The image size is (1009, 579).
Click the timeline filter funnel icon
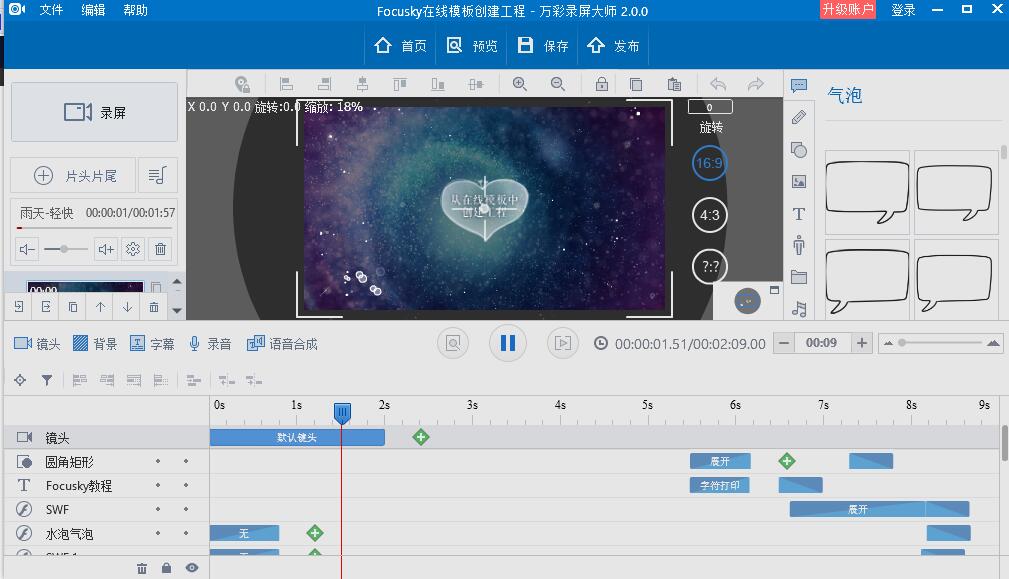[x=47, y=380]
